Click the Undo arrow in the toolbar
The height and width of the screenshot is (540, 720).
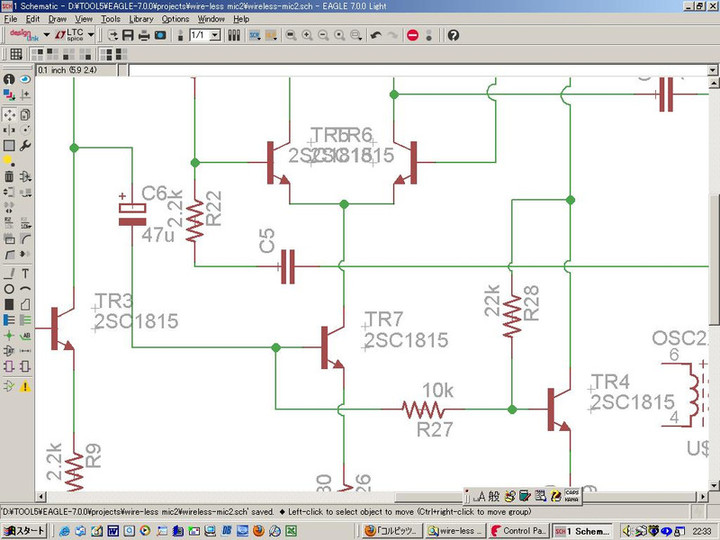376,35
